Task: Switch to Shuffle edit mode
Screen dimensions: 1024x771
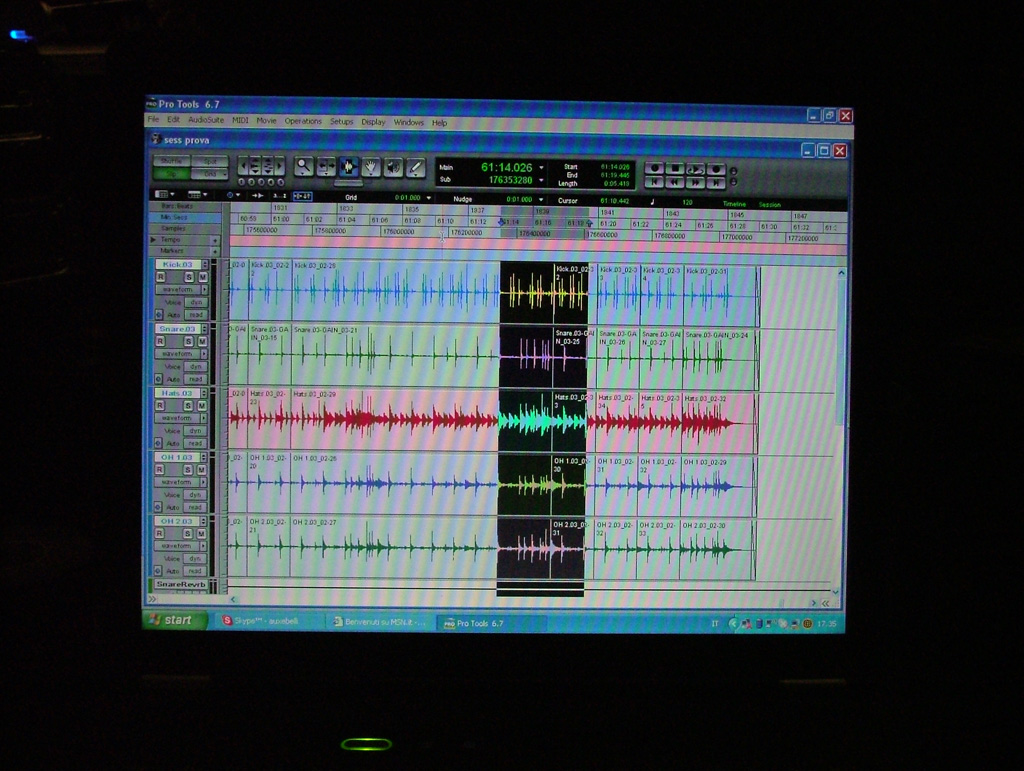Action: tap(171, 160)
